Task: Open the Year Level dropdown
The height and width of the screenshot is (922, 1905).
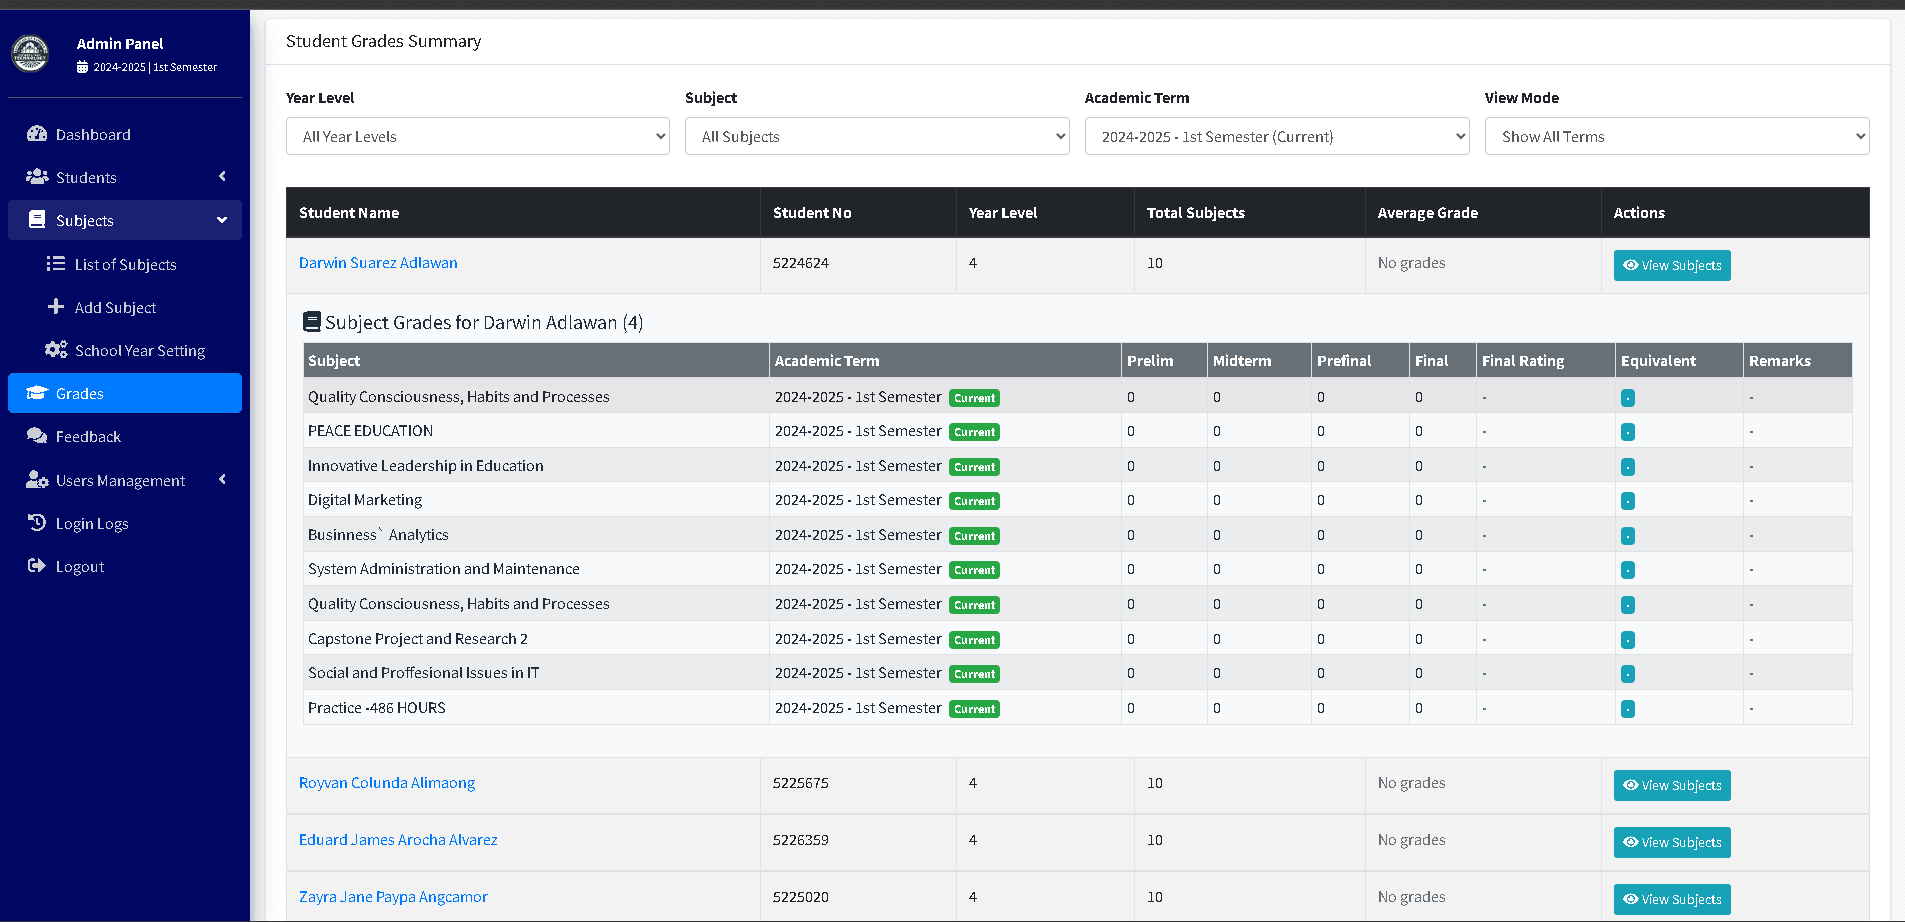Action: (x=478, y=136)
